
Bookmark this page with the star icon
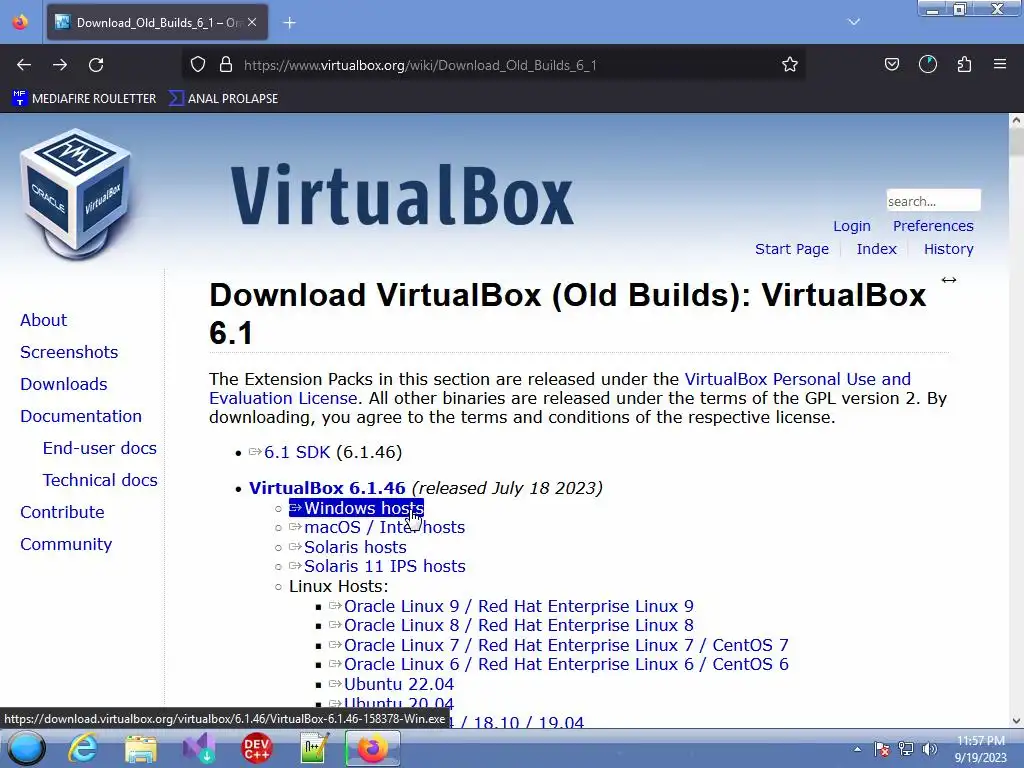790,65
